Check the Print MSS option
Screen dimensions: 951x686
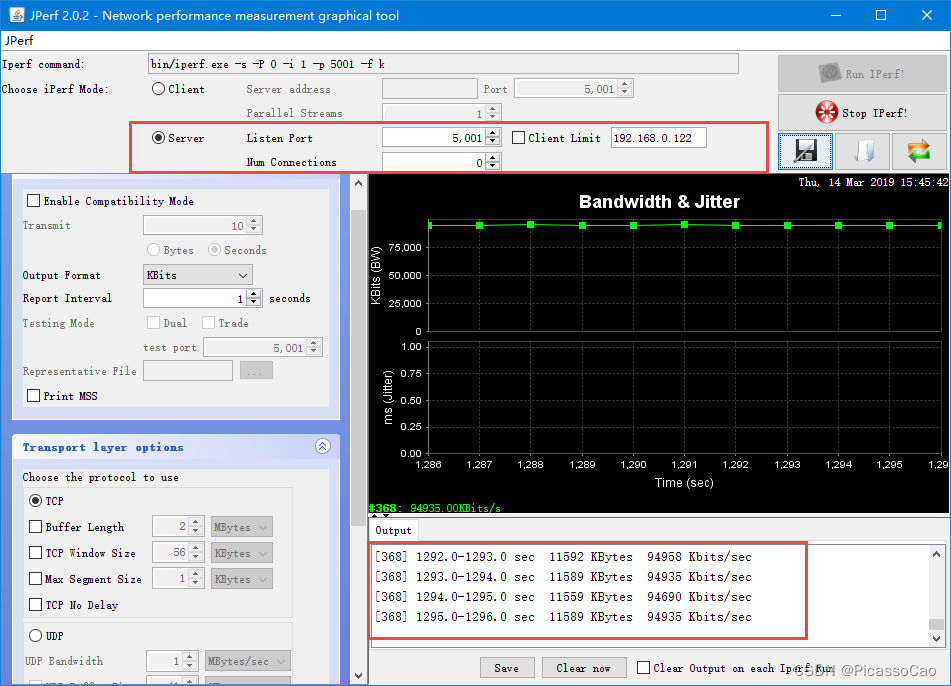(34, 396)
